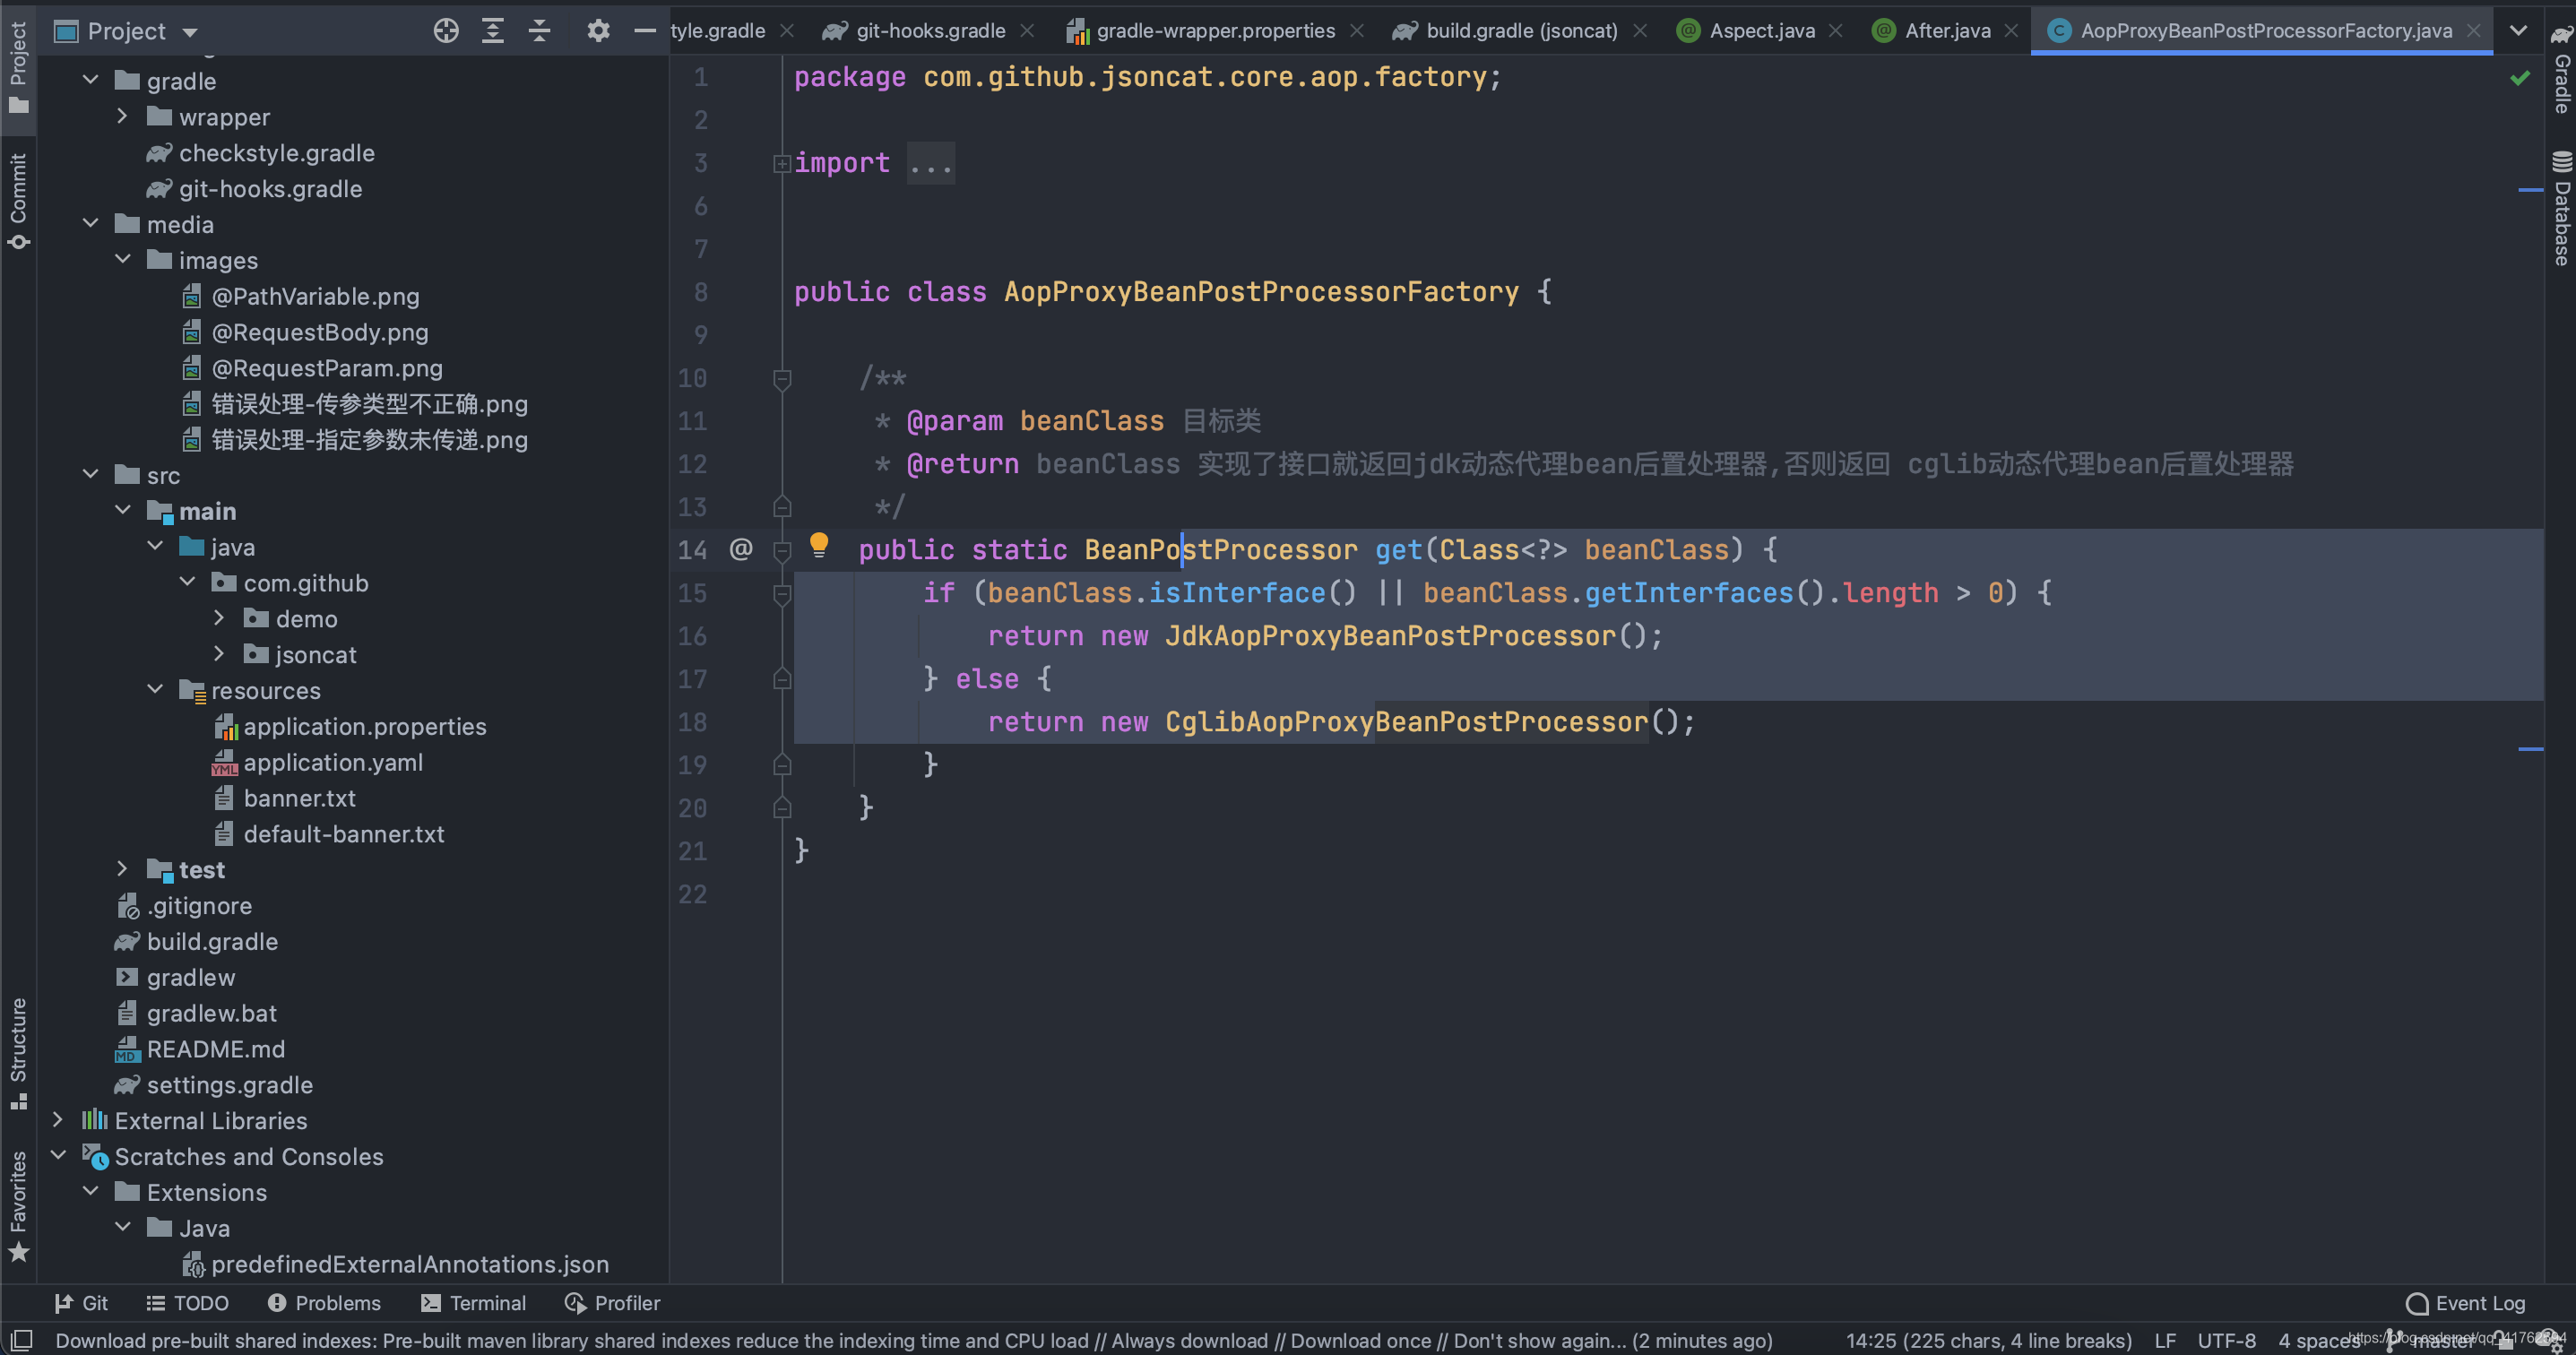Click the Collapse All icon in Project panel
2576x1355 pixels.
(539, 31)
